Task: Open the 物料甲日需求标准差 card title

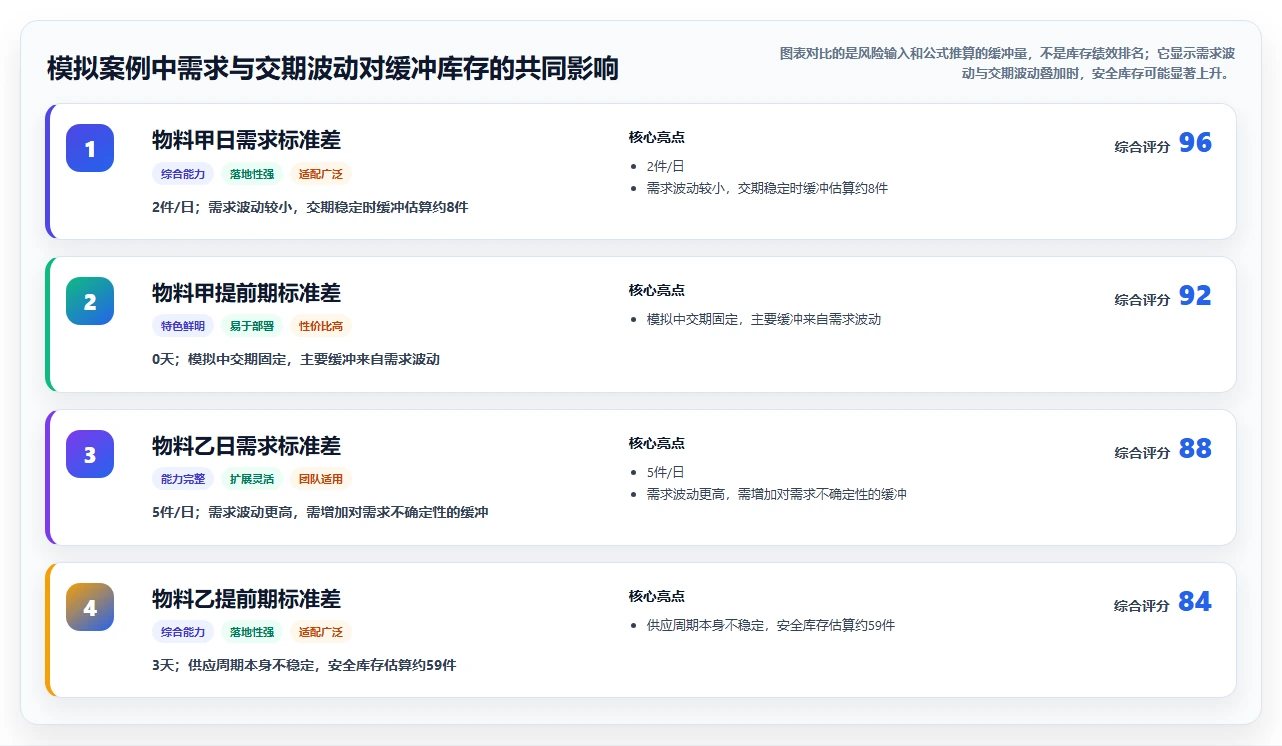Action: pos(246,140)
